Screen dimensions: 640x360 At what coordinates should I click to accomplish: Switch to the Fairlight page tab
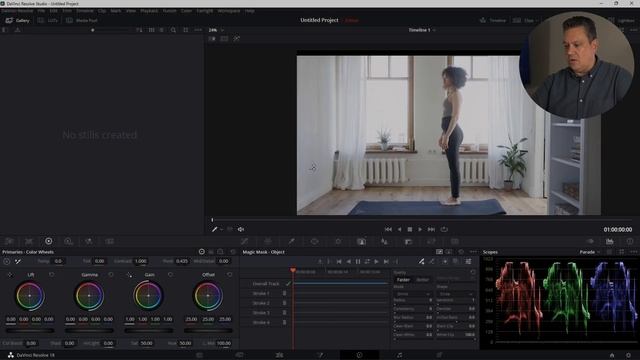click(400, 355)
